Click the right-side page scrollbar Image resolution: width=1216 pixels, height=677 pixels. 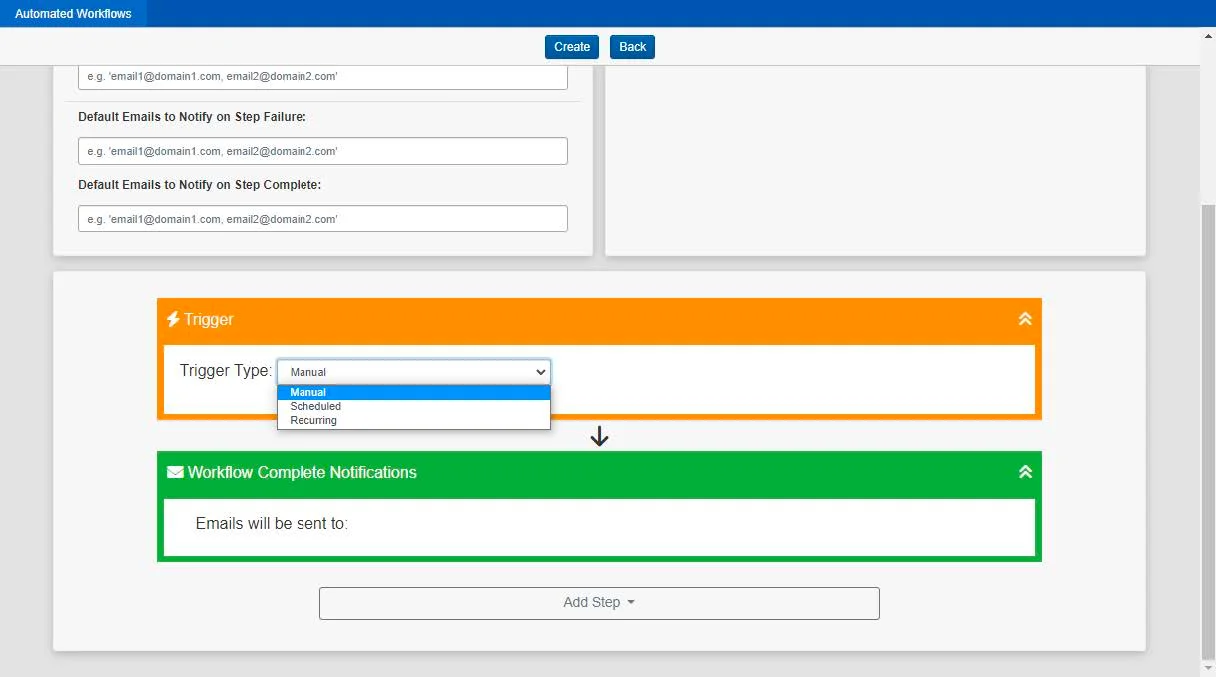(x=1206, y=400)
